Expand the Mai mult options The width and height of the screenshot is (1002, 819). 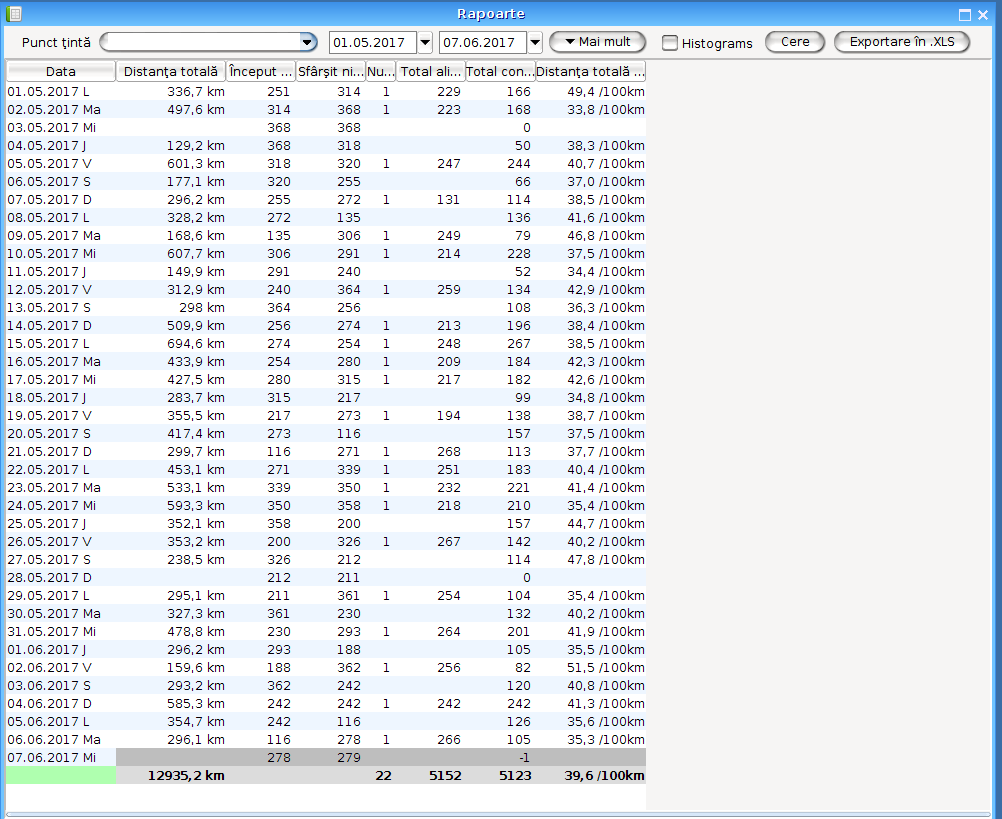(597, 42)
